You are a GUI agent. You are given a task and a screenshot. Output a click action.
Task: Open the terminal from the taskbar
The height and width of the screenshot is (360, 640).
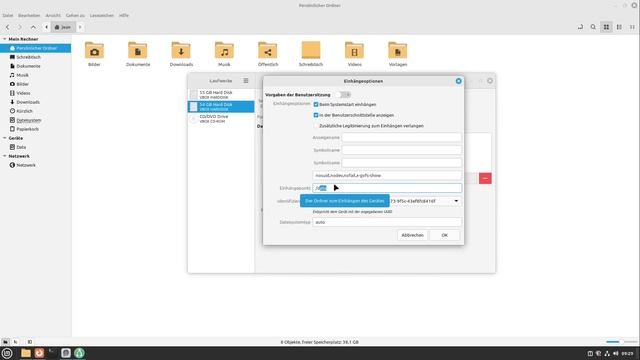tap(52, 353)
